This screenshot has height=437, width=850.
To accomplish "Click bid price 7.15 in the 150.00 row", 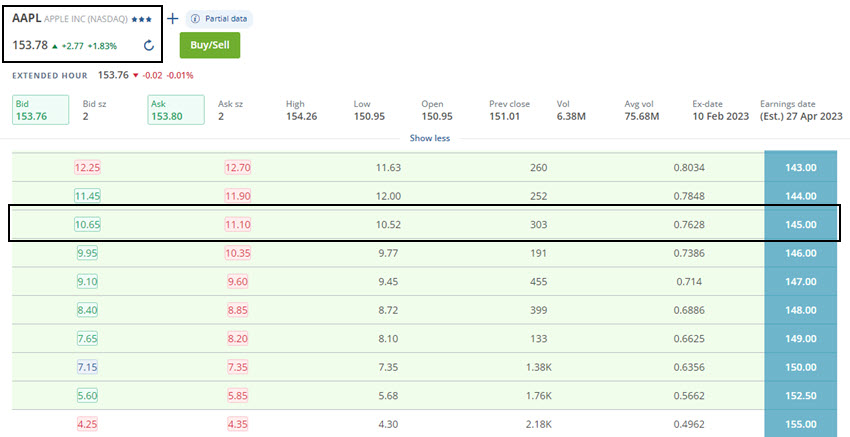I will 87,368.
